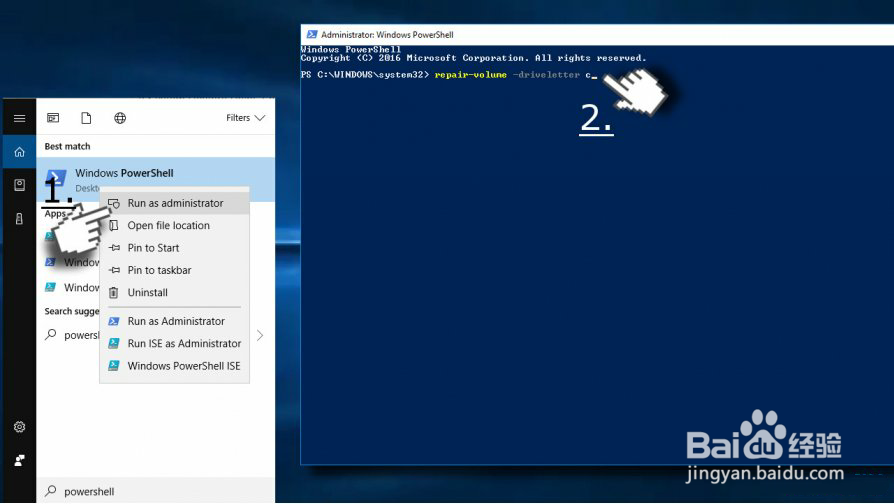The image size is (894, 504).
Task: Click the -driveletter parameter text
Action: [546, 75]
